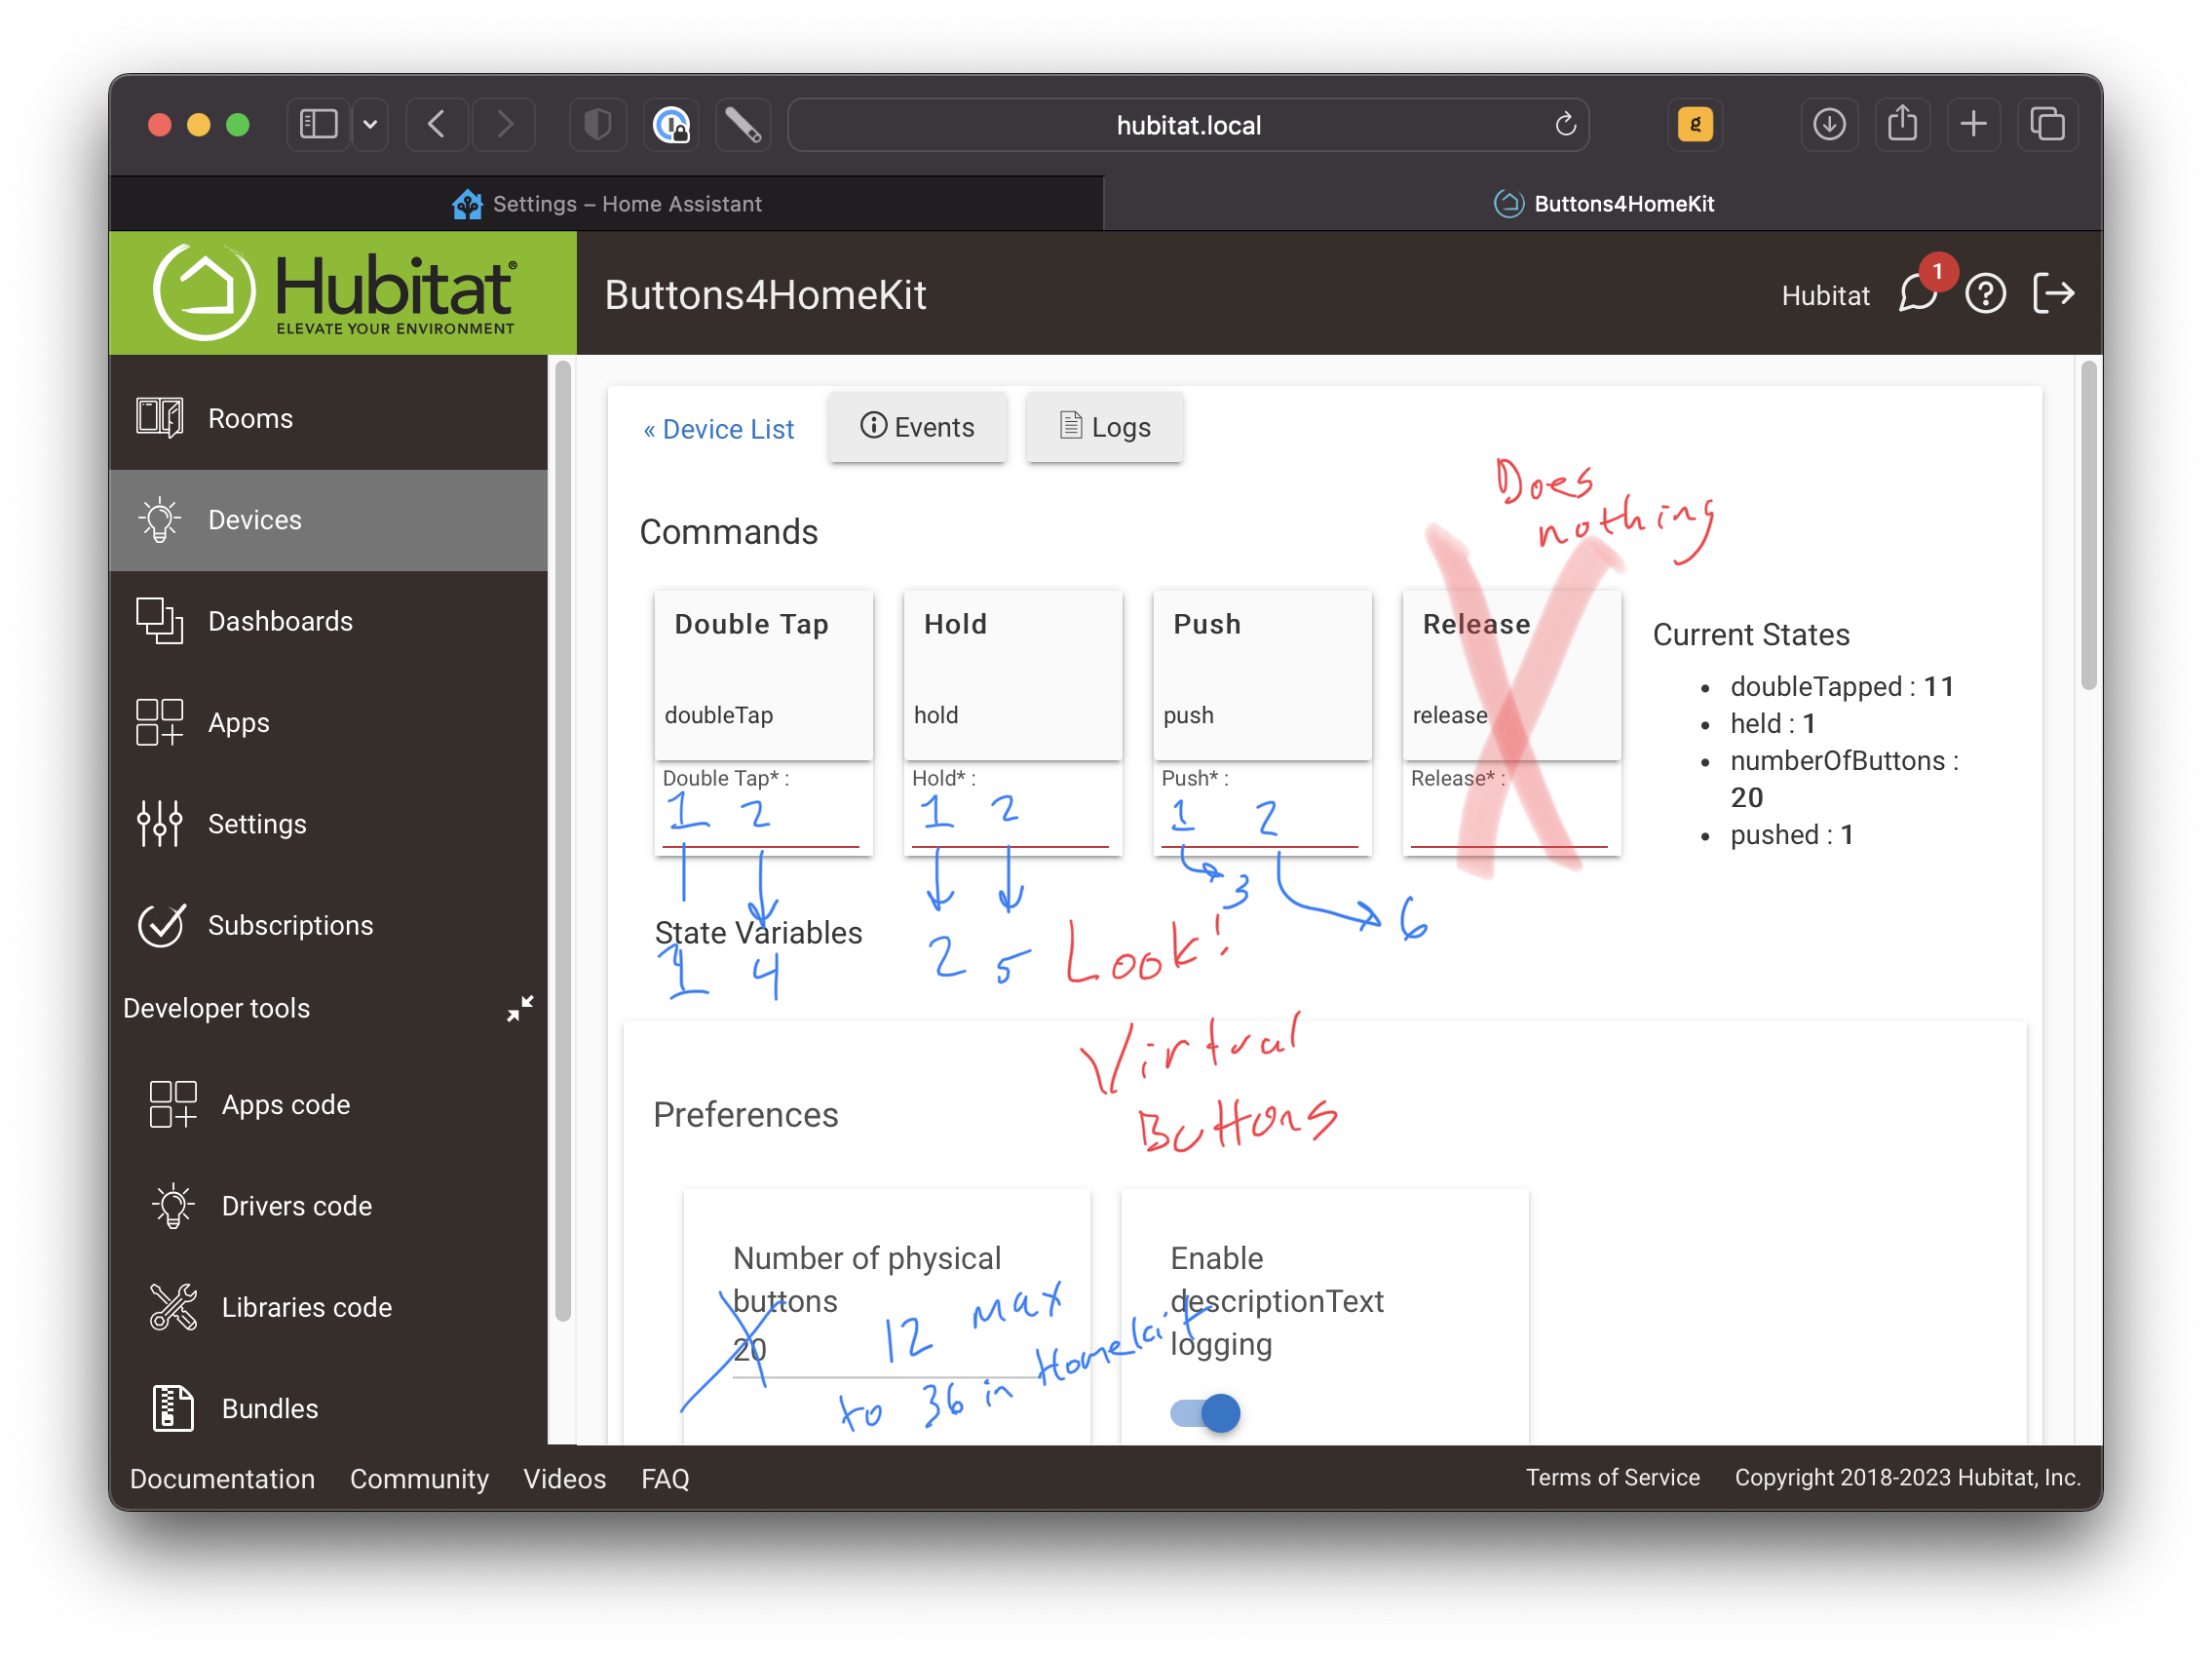The image size is (2212, 1655).
Task: Show Safari downloads
Action: [1829, 124]
